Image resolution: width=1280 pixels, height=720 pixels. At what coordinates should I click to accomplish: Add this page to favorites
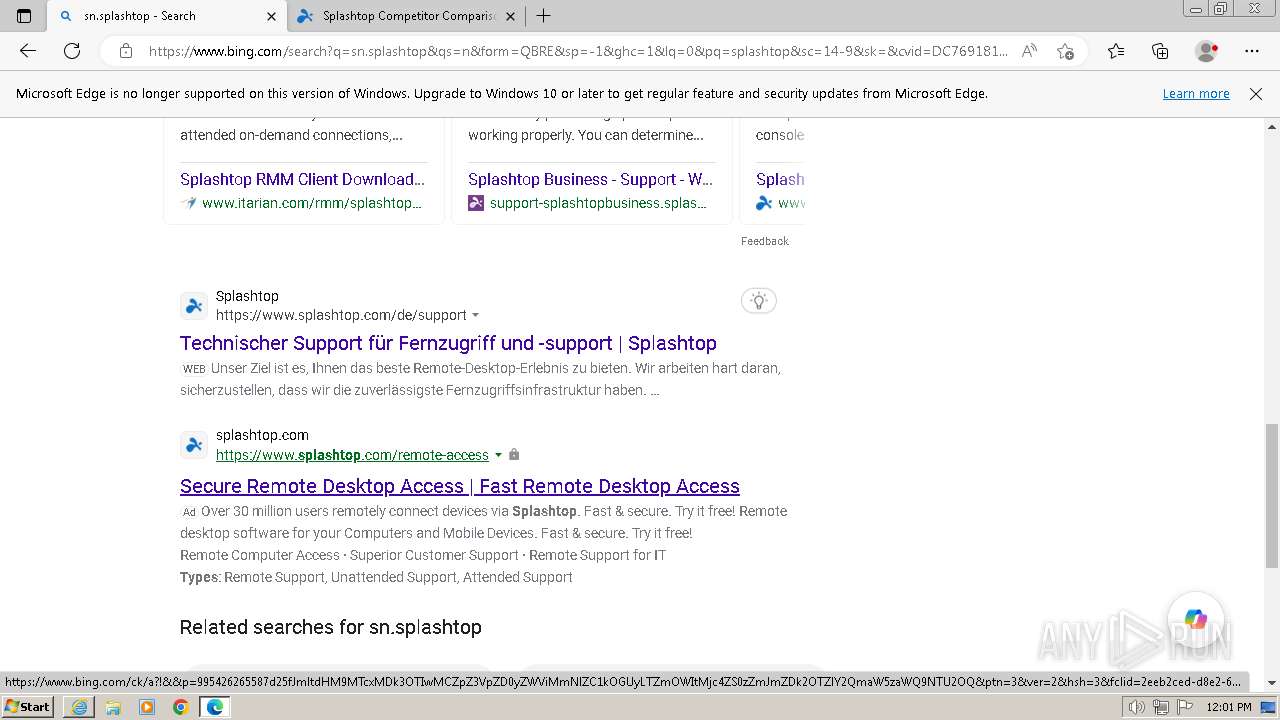click(x=1065, y=51)
